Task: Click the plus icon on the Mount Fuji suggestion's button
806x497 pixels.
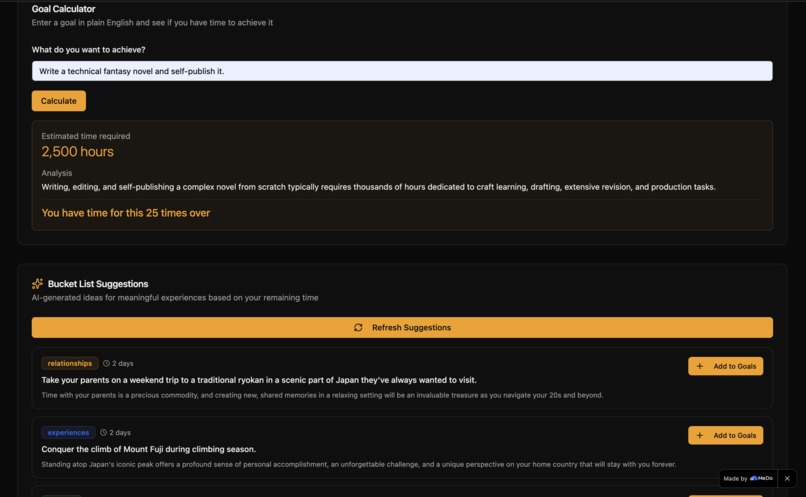Action: tap(700, 435)
